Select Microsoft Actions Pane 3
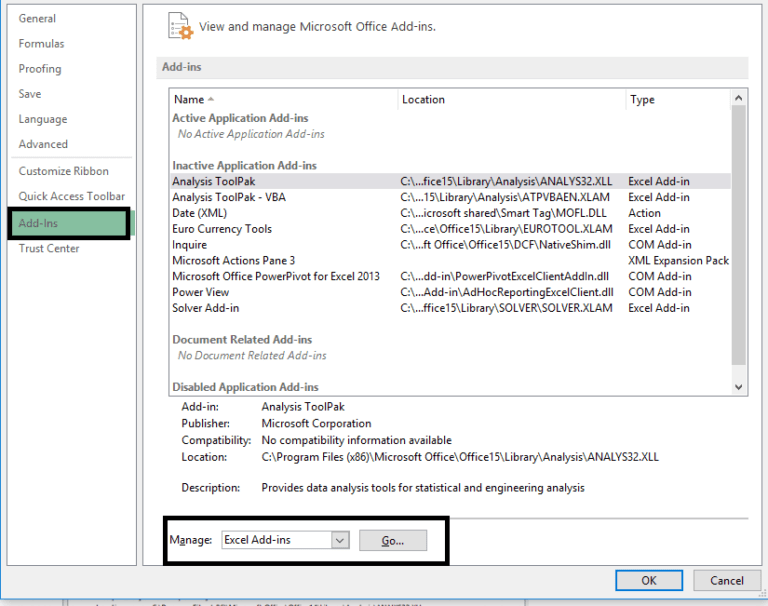Screen dimensions: 768x606 point(450,261)
